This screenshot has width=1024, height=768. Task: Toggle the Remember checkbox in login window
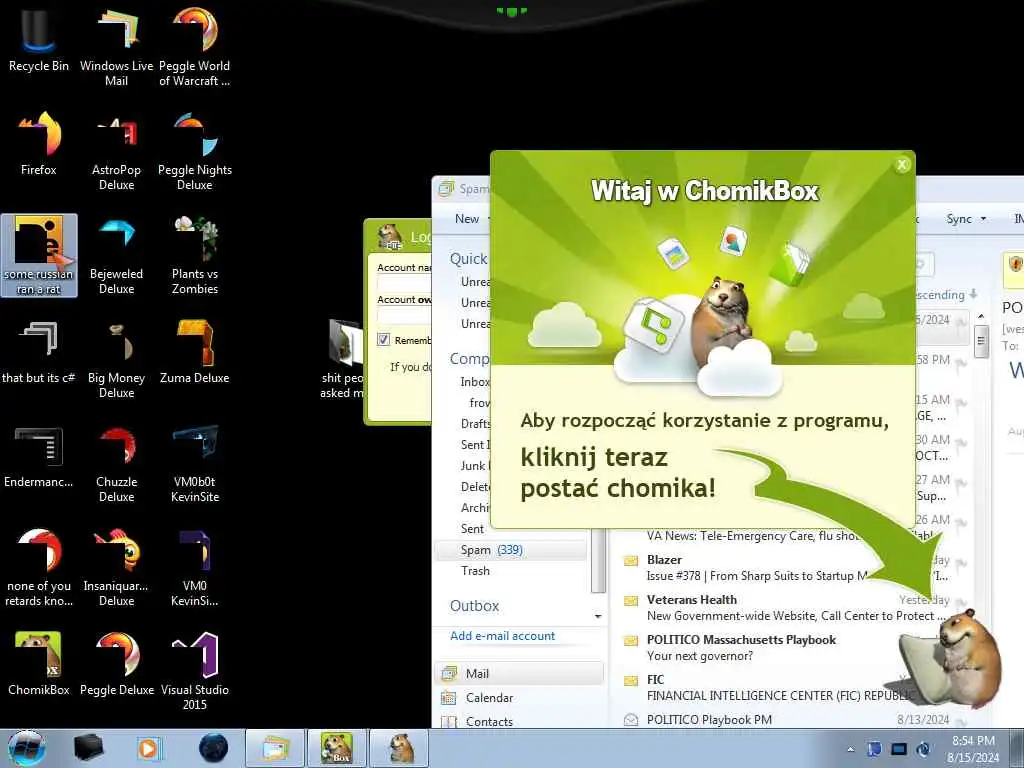click(383, 340)
